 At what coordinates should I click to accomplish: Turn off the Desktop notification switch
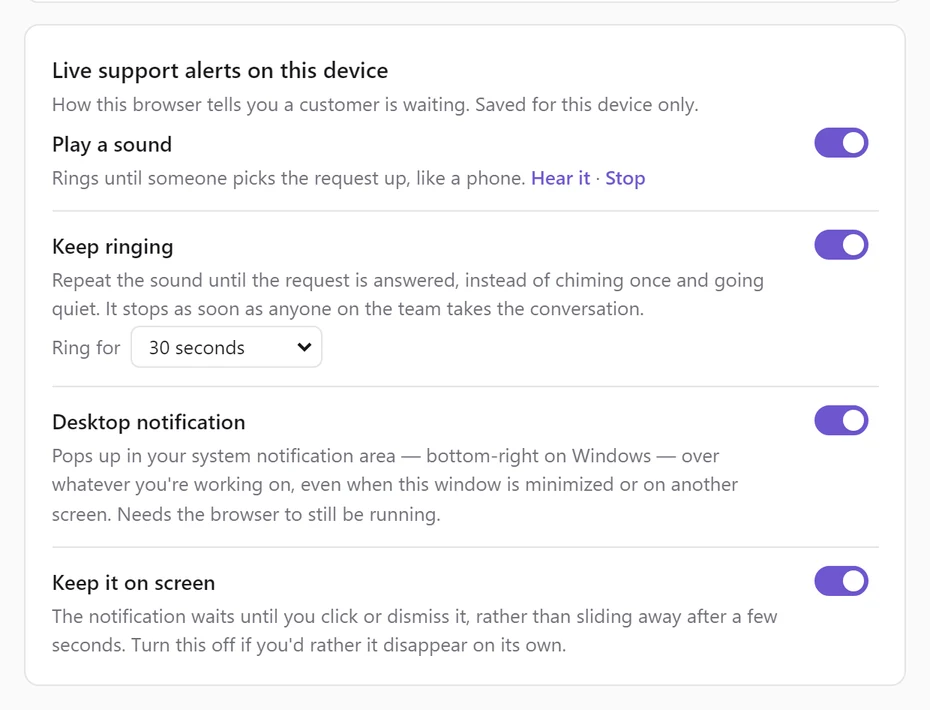pyautogui.click(x=841, y=421)
